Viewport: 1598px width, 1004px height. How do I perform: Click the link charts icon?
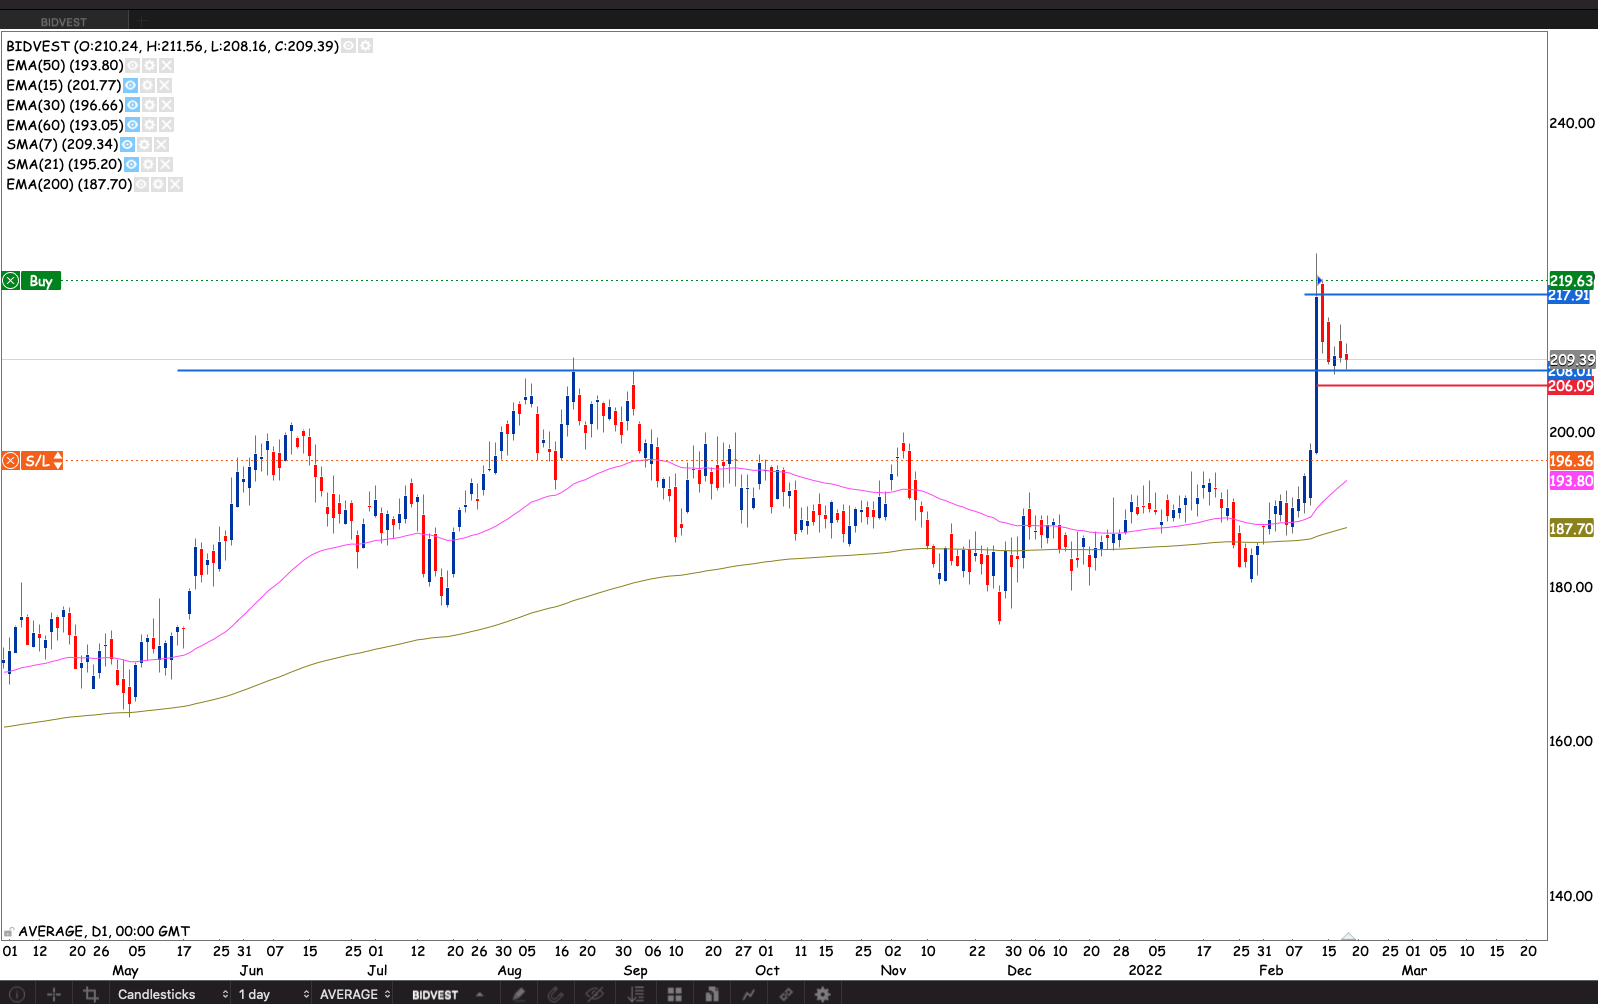tap(786, 994)
